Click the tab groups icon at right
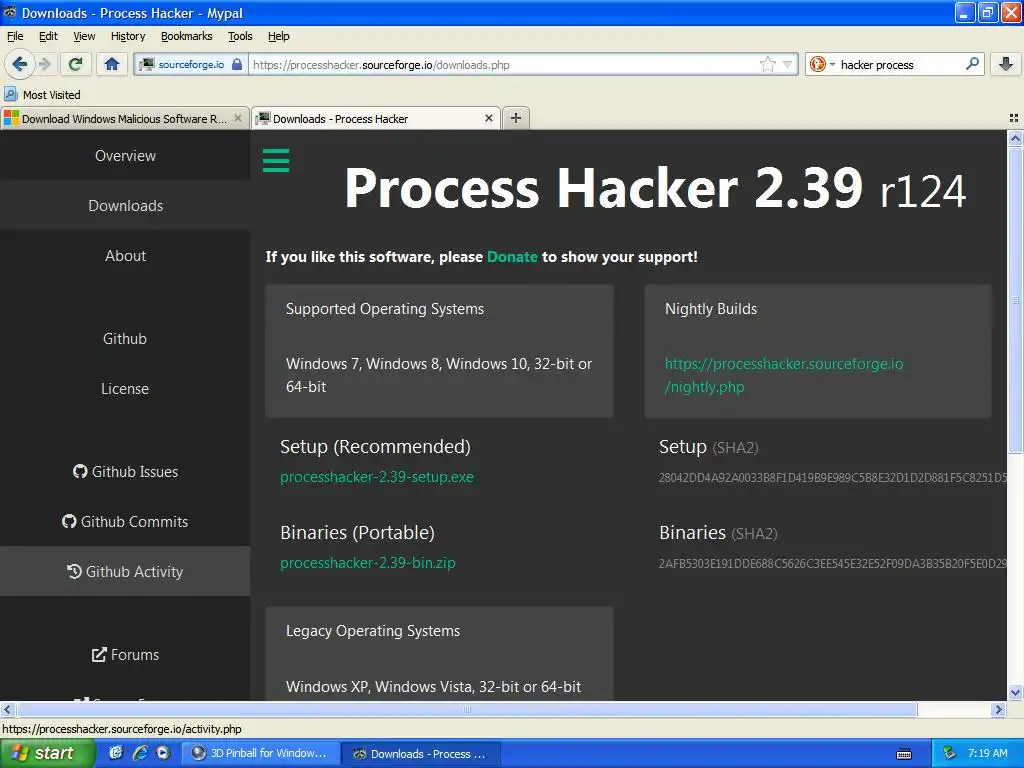The height and width of the screenshot is (768, 1024). click(1014, 118)
